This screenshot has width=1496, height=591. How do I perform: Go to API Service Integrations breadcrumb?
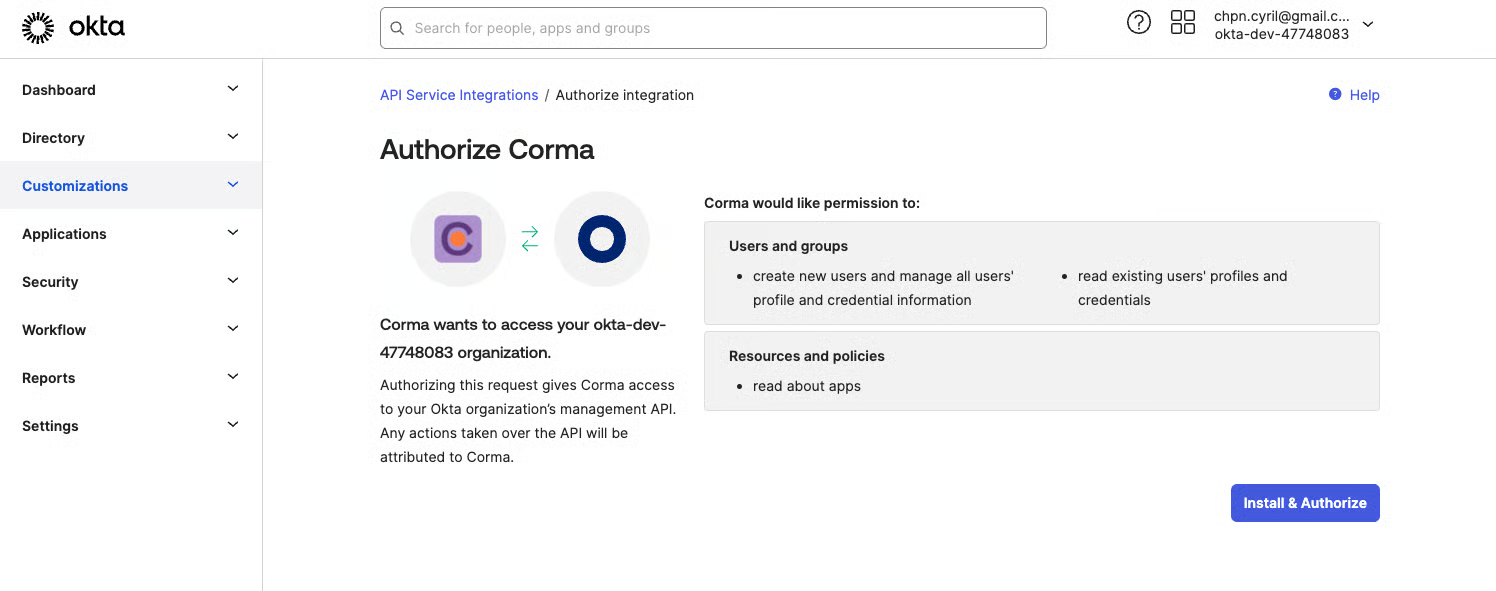coord(459,95)
